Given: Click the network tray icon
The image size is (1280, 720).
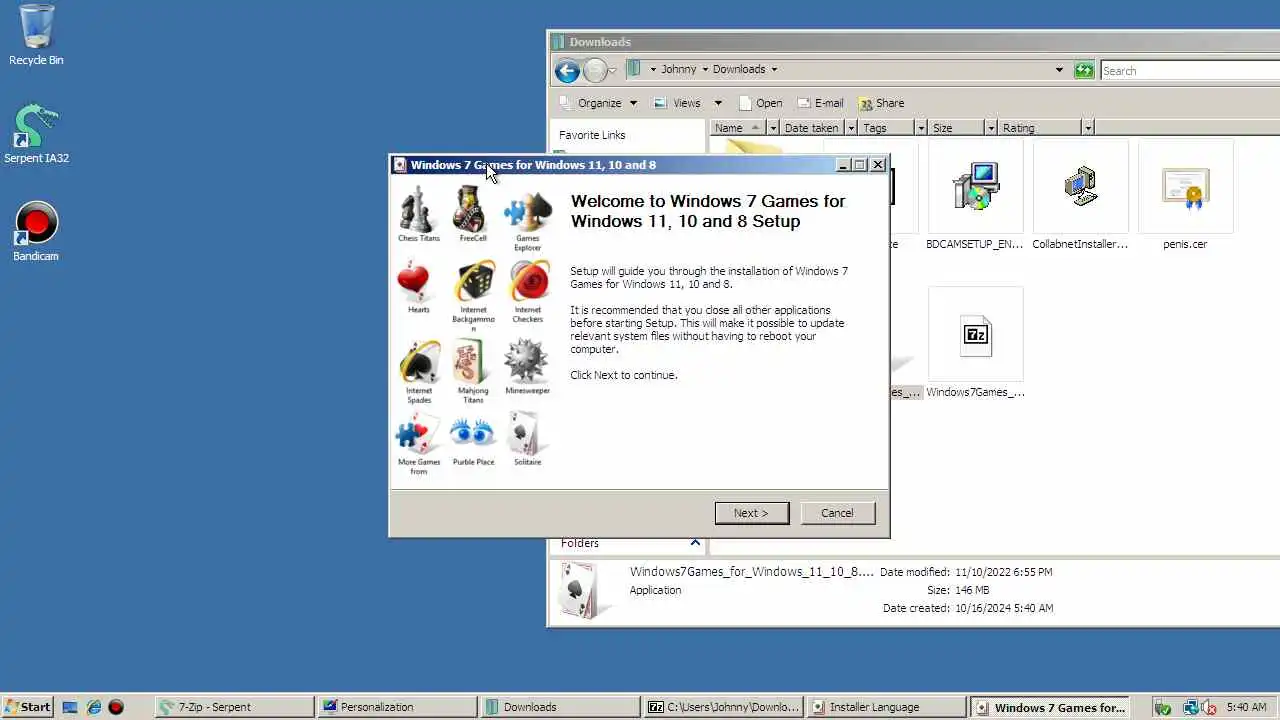Looking at the screenshot, I should point(1189,707).
